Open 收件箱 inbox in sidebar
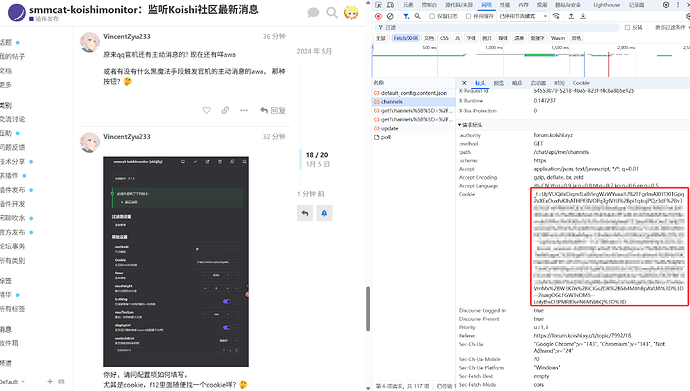 pos(9,343)
